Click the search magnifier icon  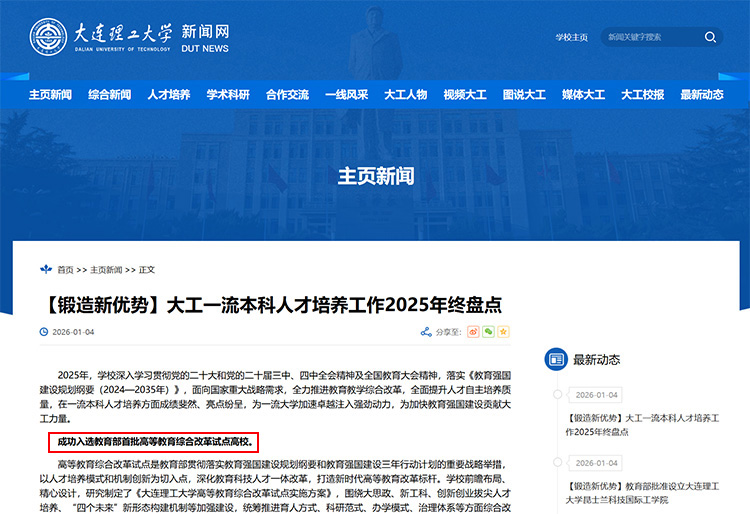point(710,37)
